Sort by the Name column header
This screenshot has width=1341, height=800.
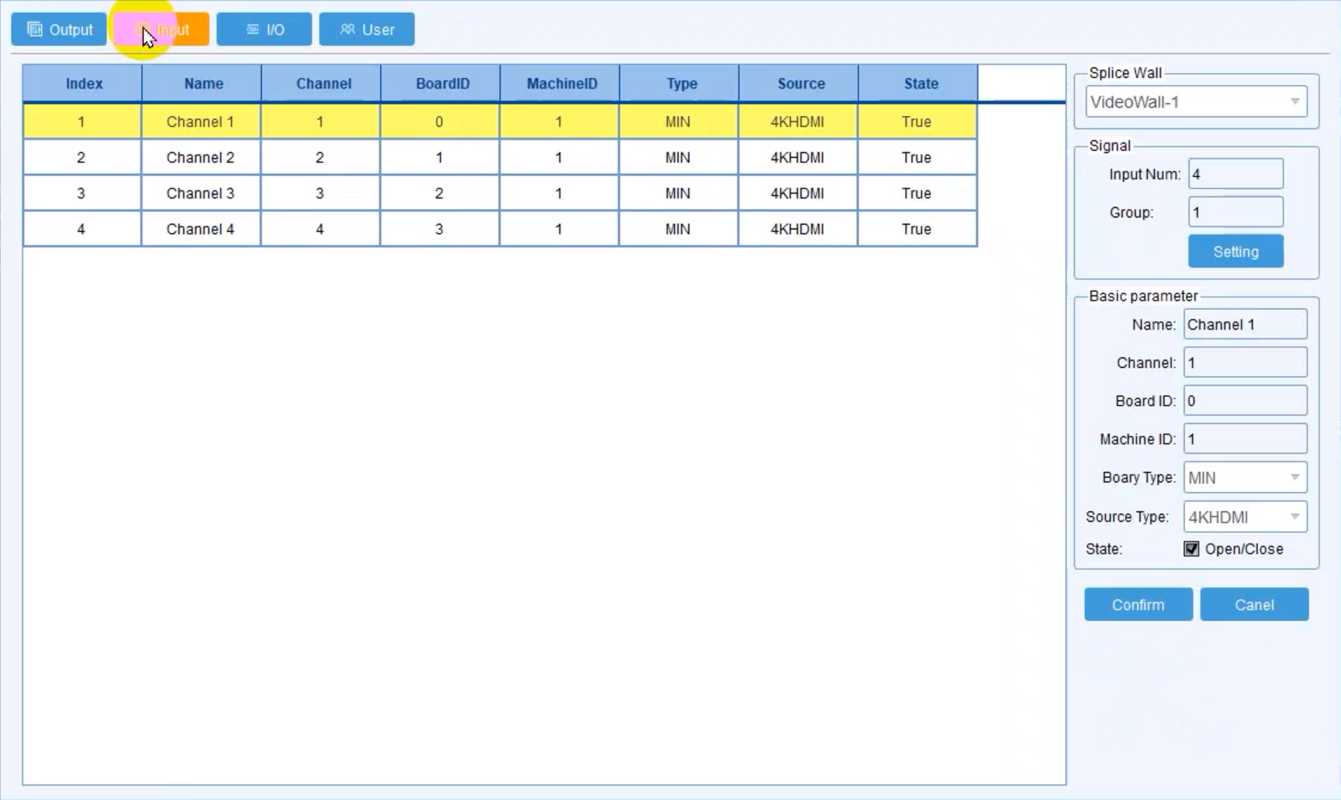click(202, 84)
